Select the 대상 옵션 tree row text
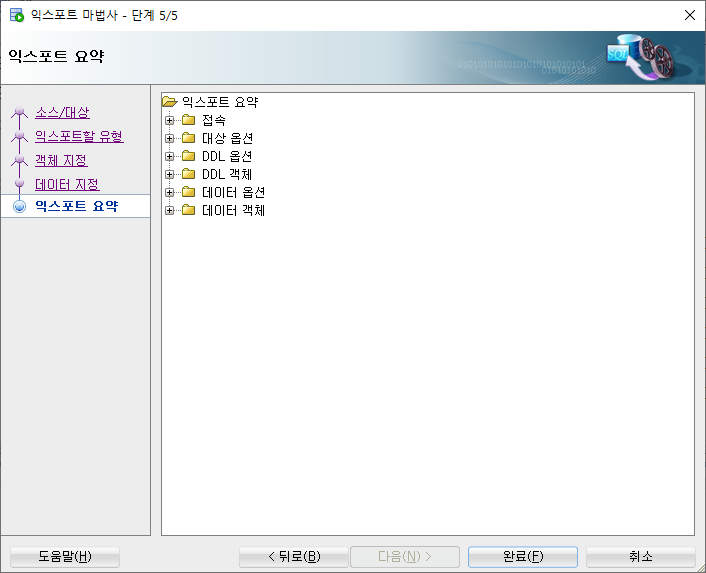Screen dimensions: 706x573 pyautogui.click(x=227, y=138)
